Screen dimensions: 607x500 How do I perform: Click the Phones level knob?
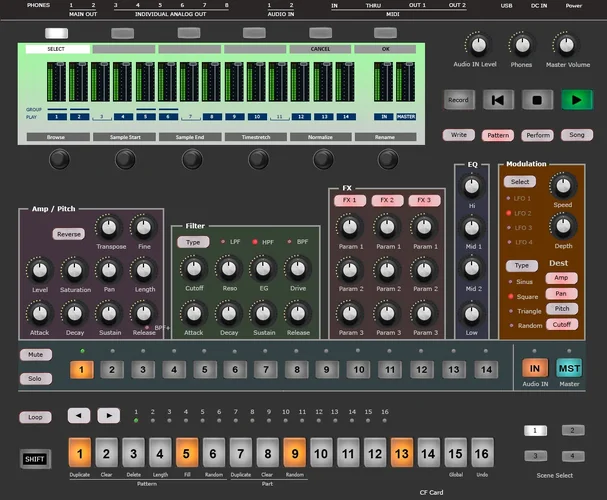point(523,45)
